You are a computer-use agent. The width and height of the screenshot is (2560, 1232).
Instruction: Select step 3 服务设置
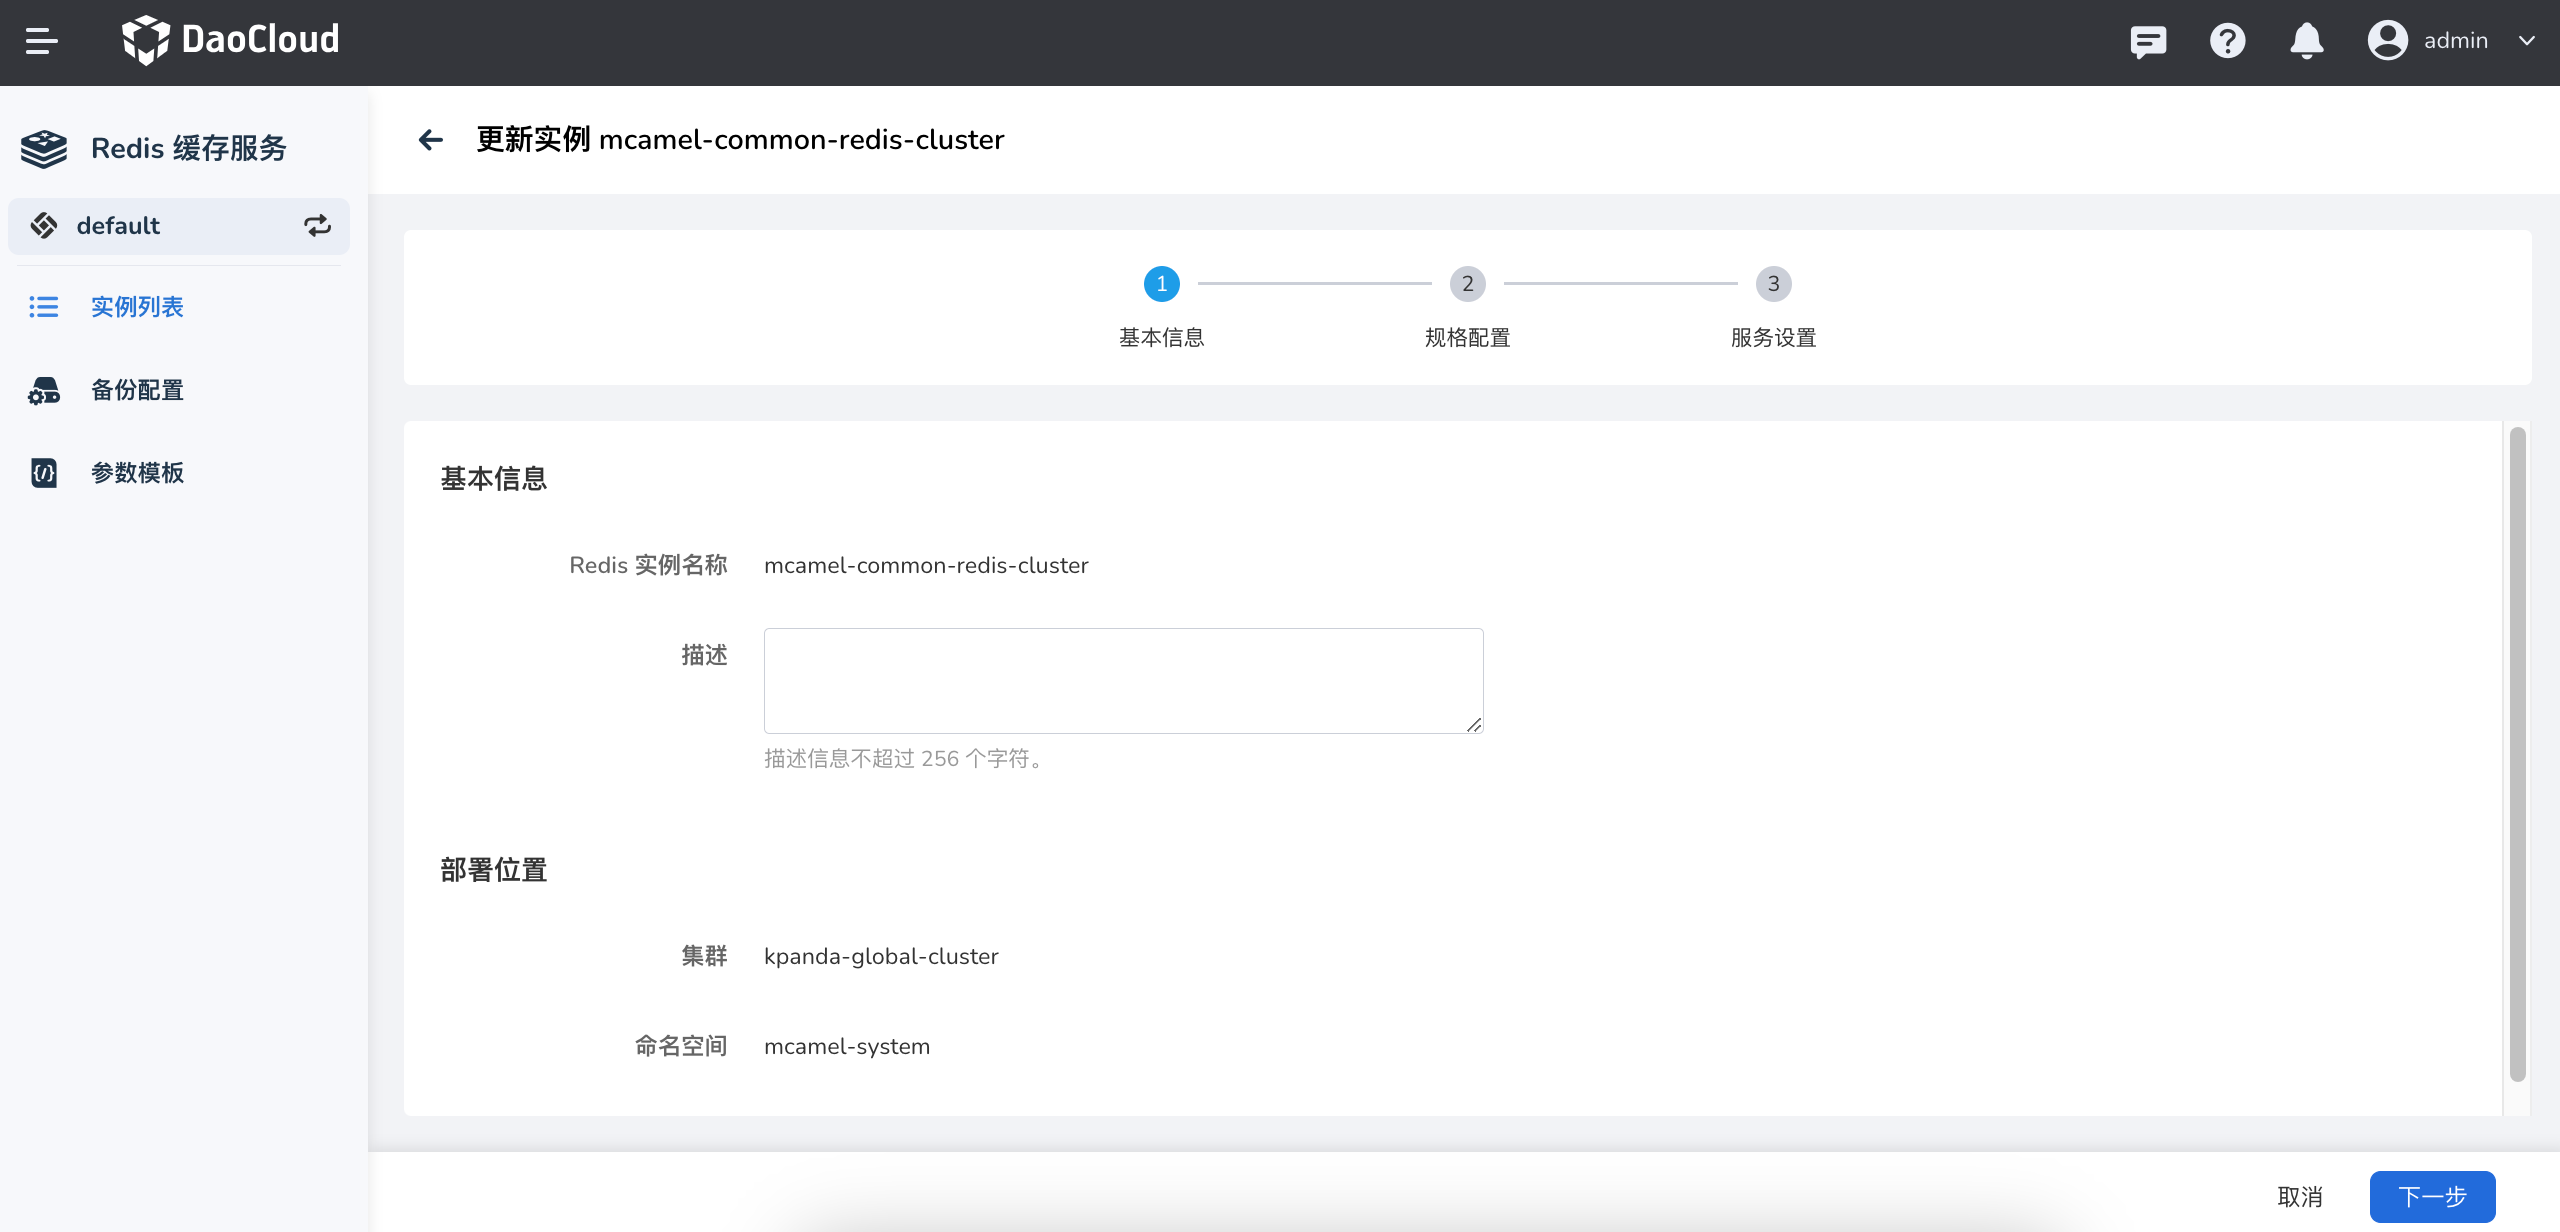(1773, 284)
